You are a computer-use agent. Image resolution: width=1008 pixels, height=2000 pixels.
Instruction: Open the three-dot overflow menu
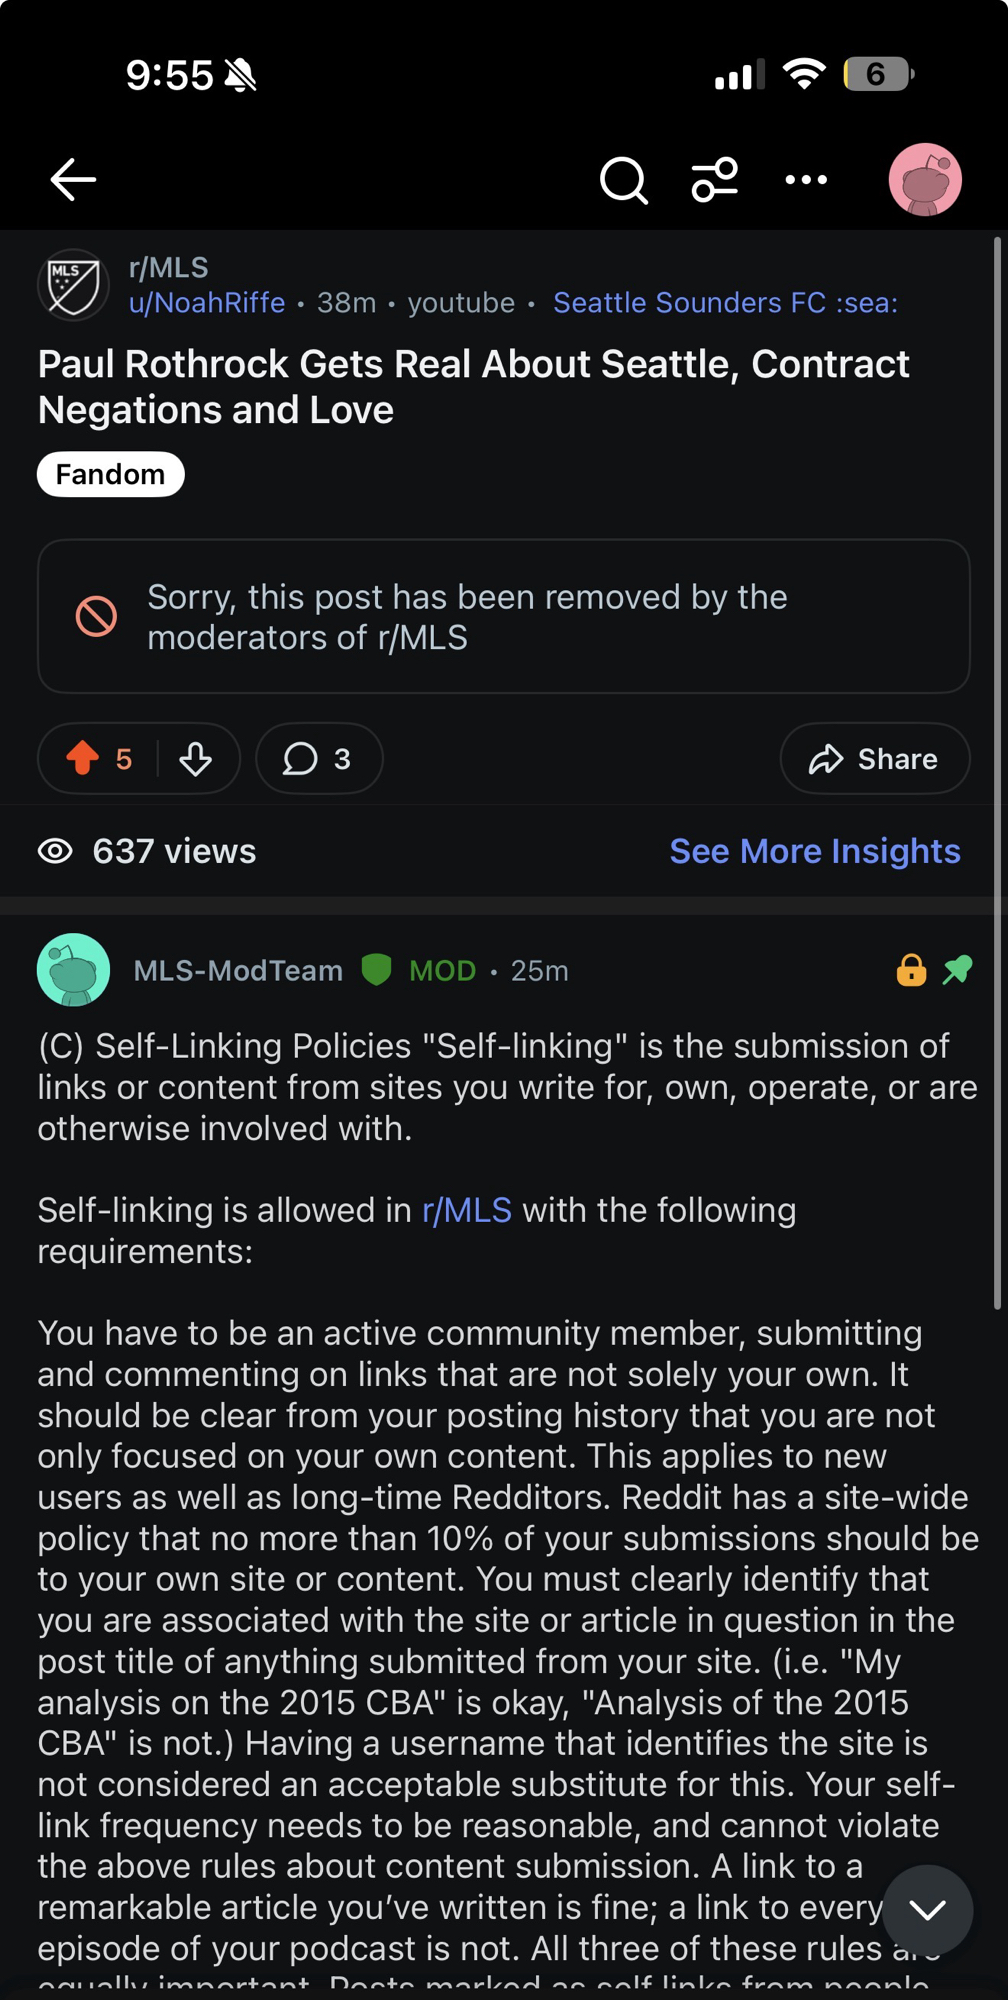point(806,180)
